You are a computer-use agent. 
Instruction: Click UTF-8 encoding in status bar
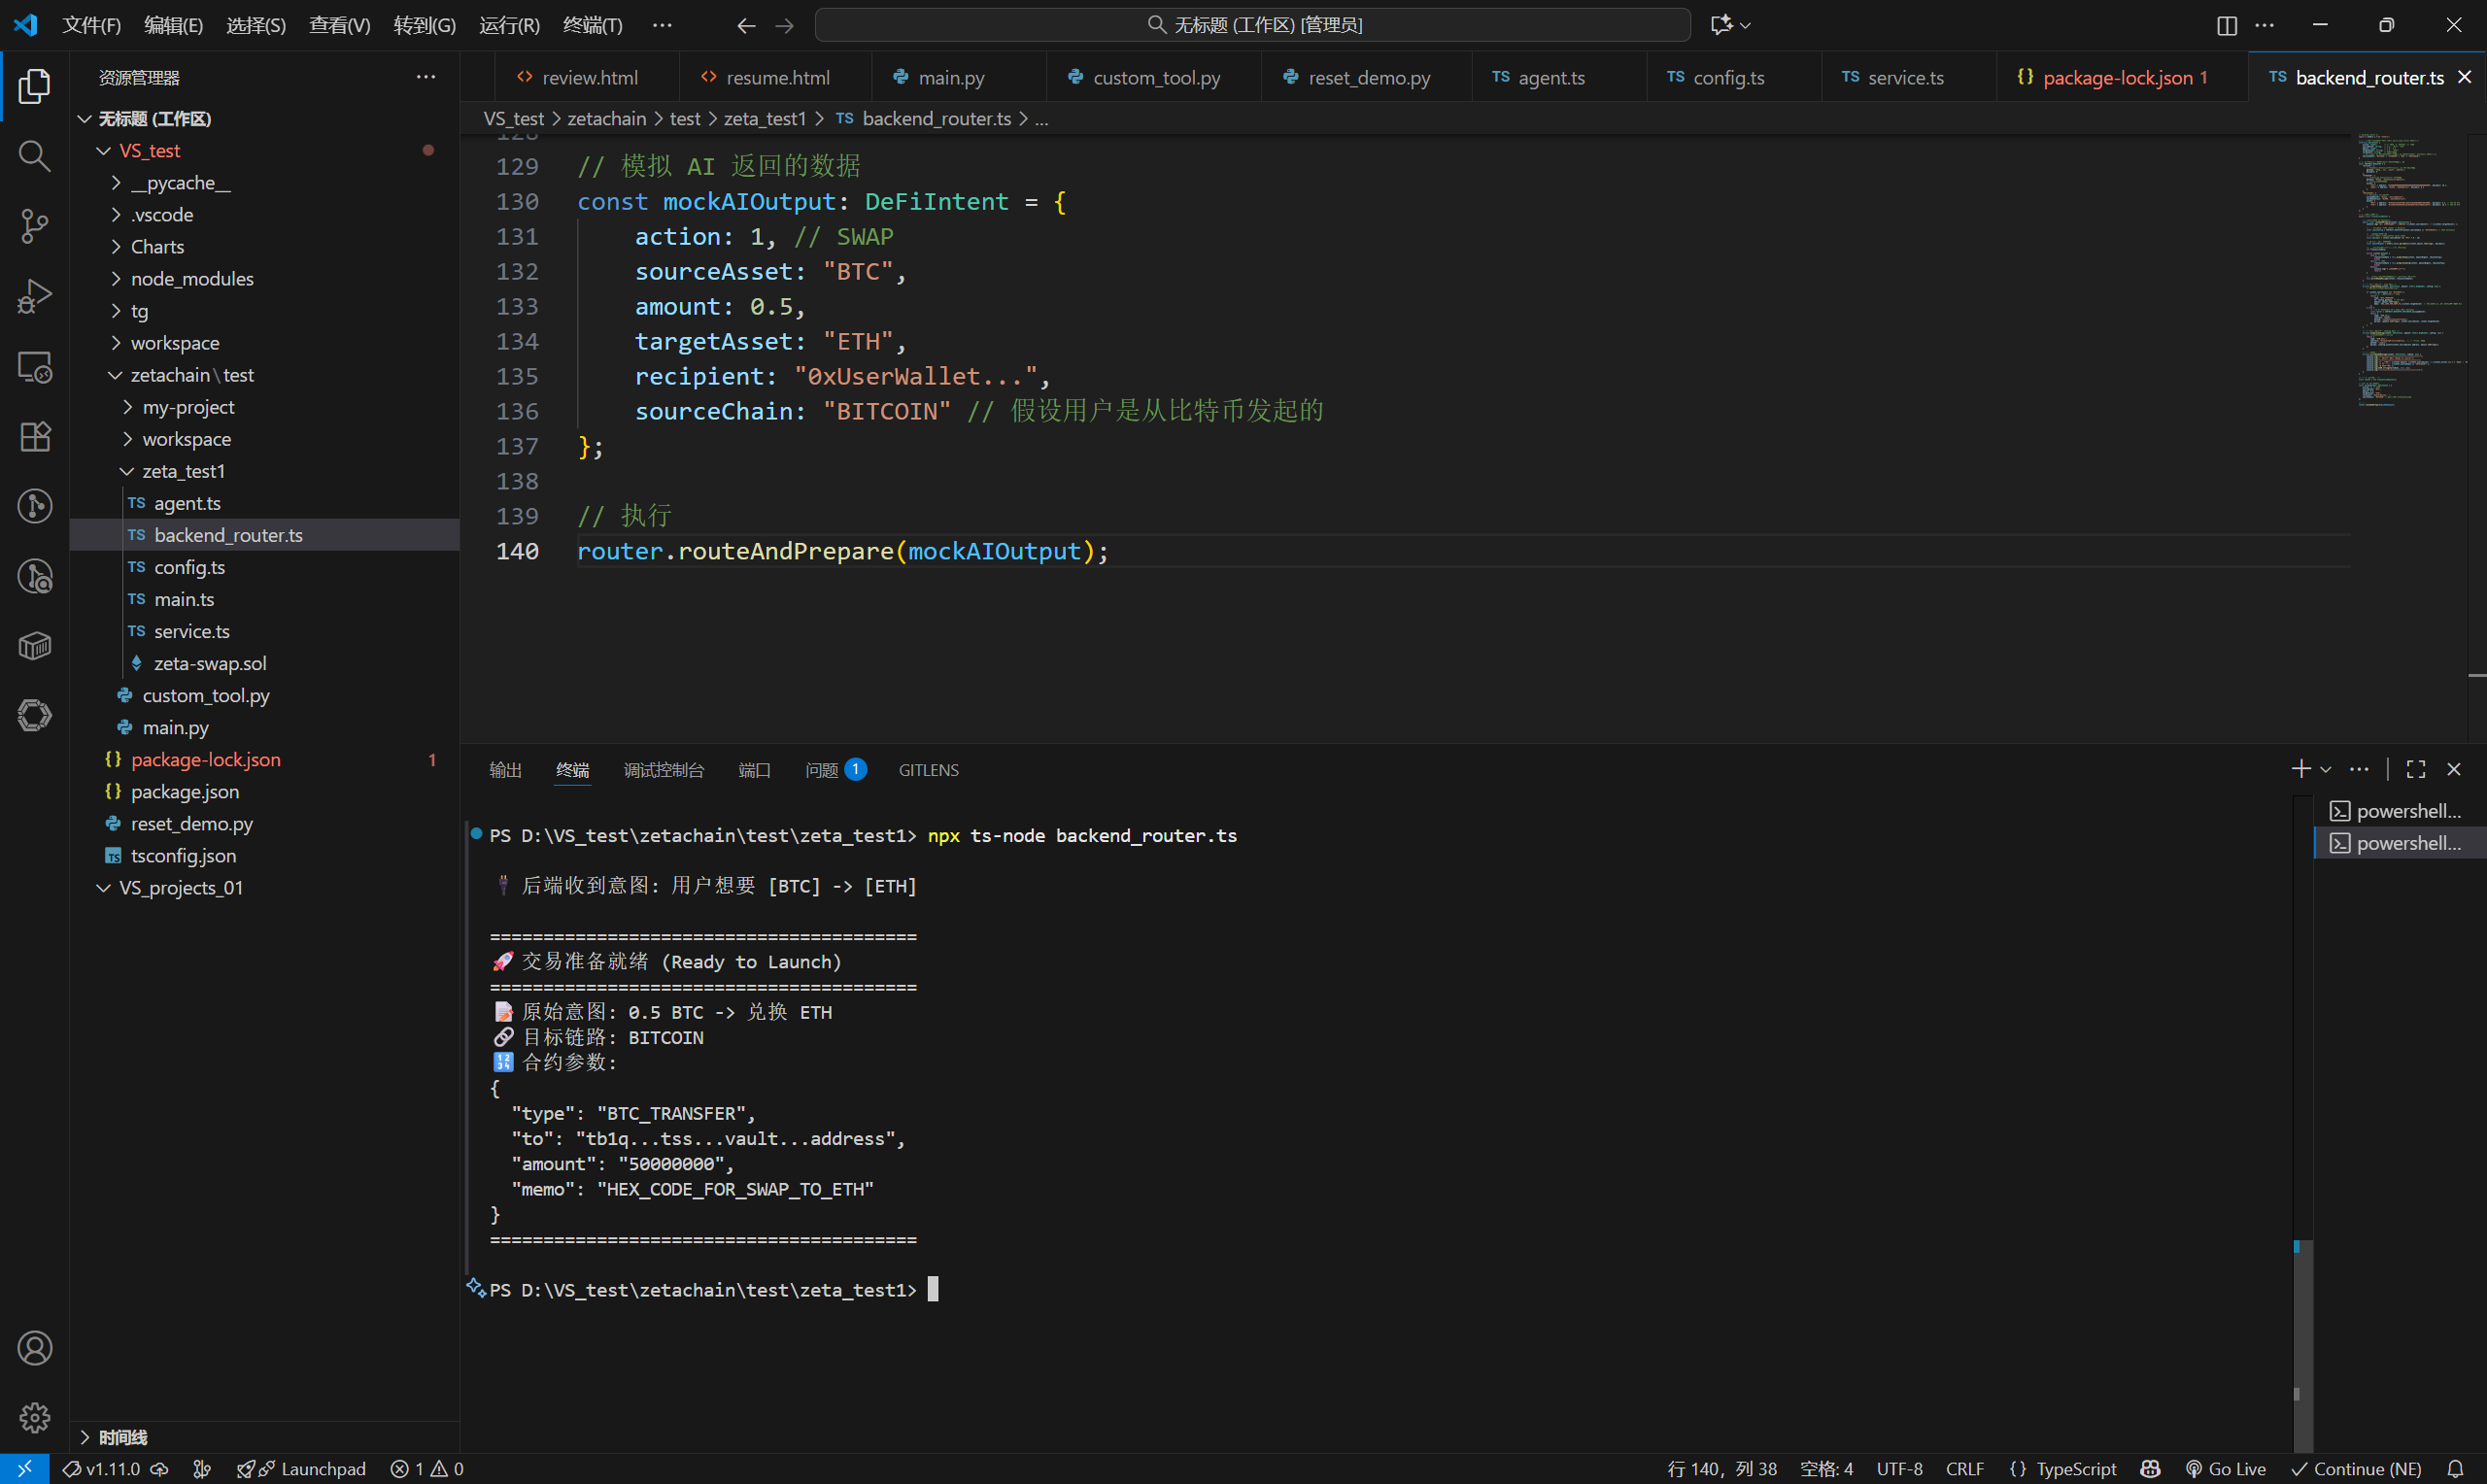pyautogui.click(x=1899, y=1469)
